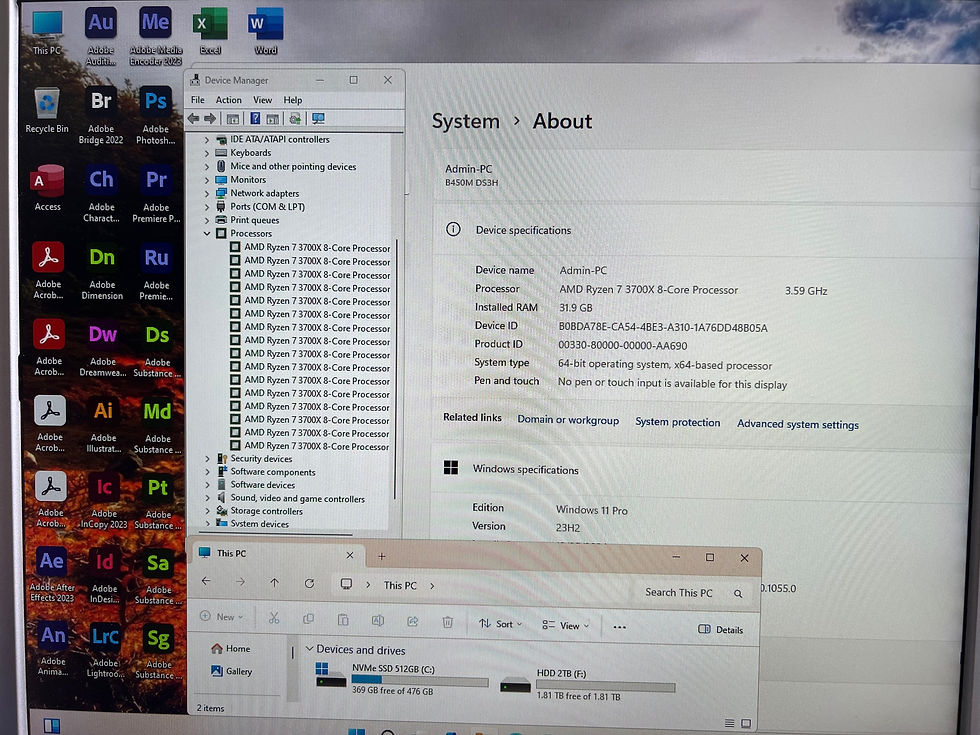The image size is (980, 735).
Task: Click the Cut icon in File Explorer
Action: pos(274,618)
